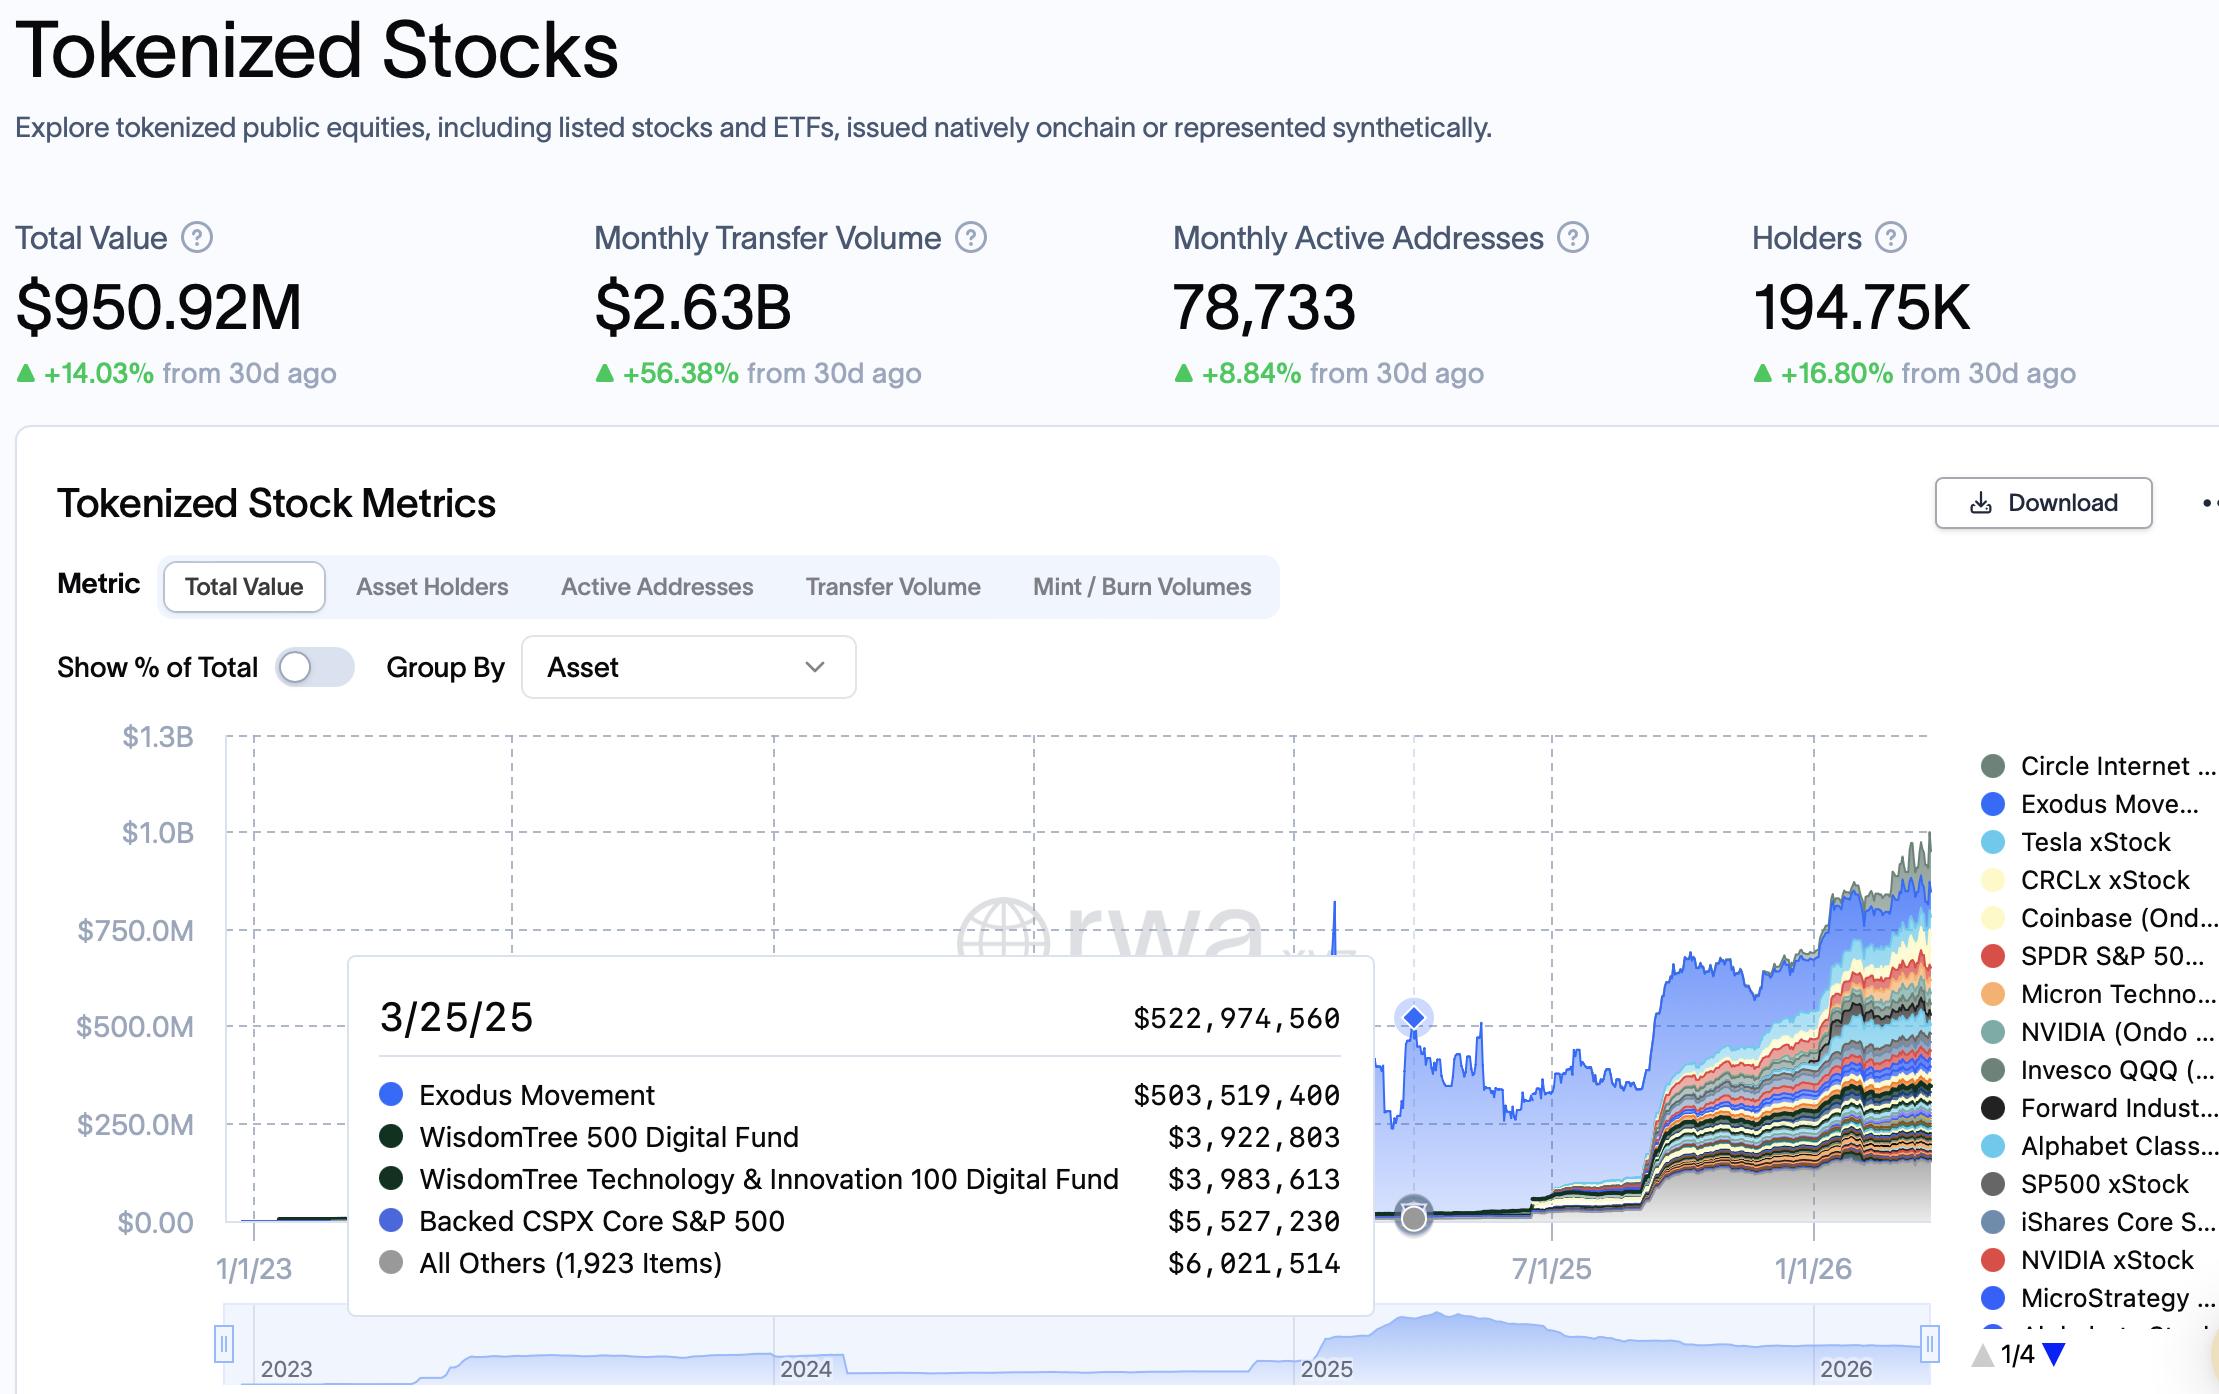Switch to Asset Holders metric tab
Viewport: 2219px width, 1394px height.
pyautogui.click(x=432, y=587)
